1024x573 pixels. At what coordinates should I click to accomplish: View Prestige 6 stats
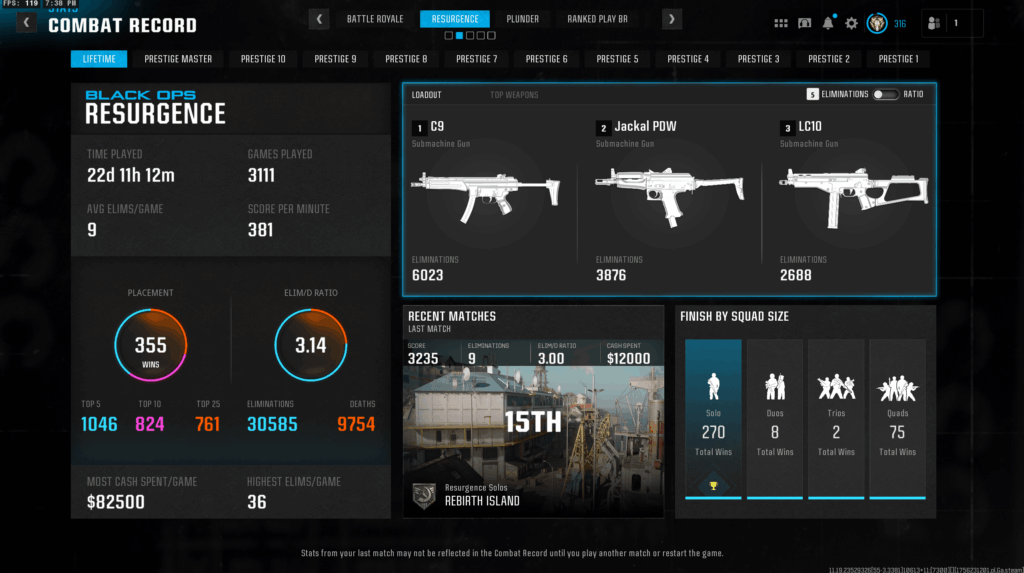[x=547, y=59]
